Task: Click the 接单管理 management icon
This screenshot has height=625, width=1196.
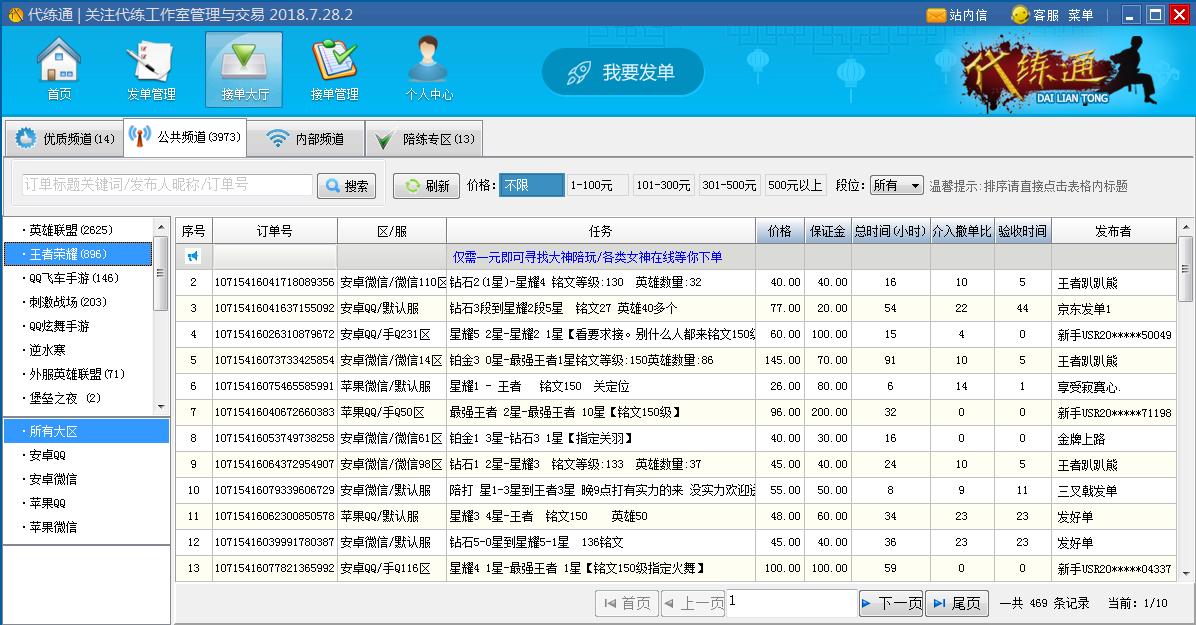Action: pyautogui.click(x=336, y=70)
